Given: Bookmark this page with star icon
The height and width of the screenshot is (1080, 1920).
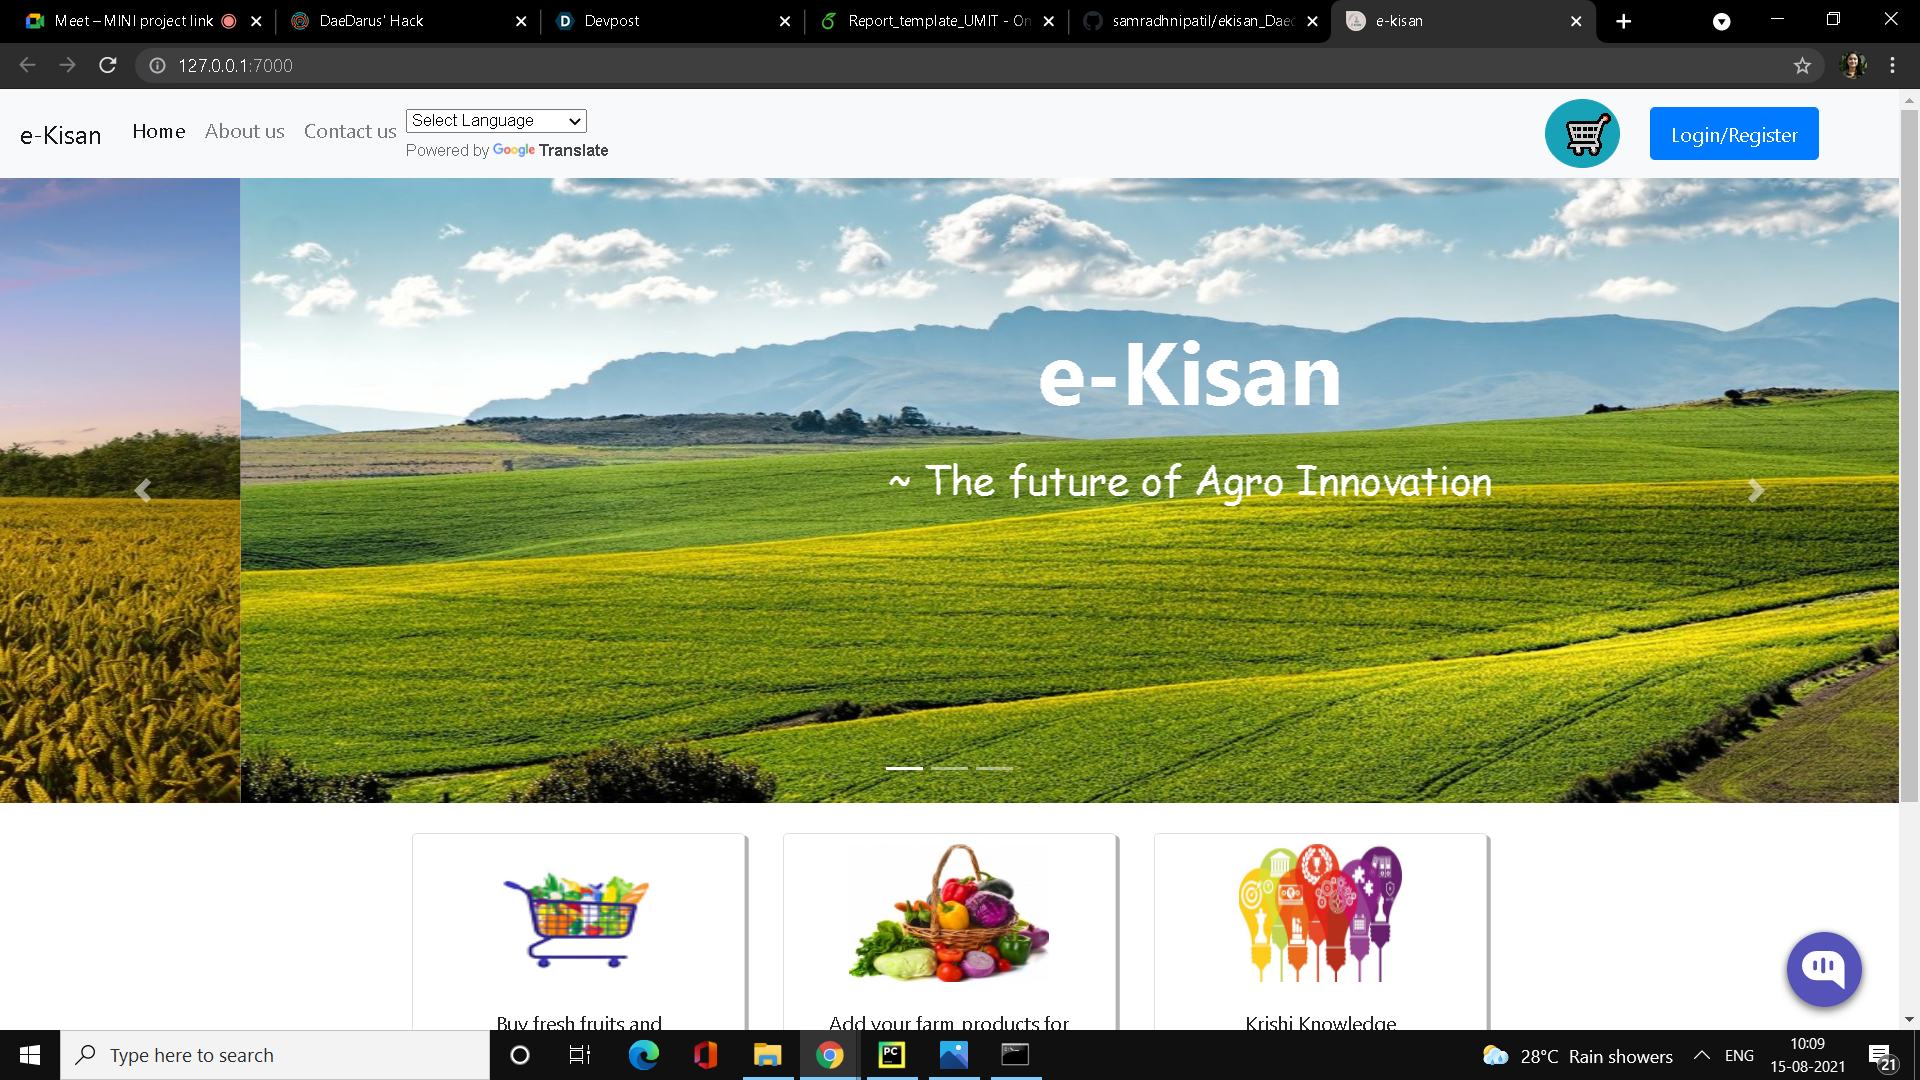Looking at the screenshot, I should pyautogui.click(x=1802, y=66).
